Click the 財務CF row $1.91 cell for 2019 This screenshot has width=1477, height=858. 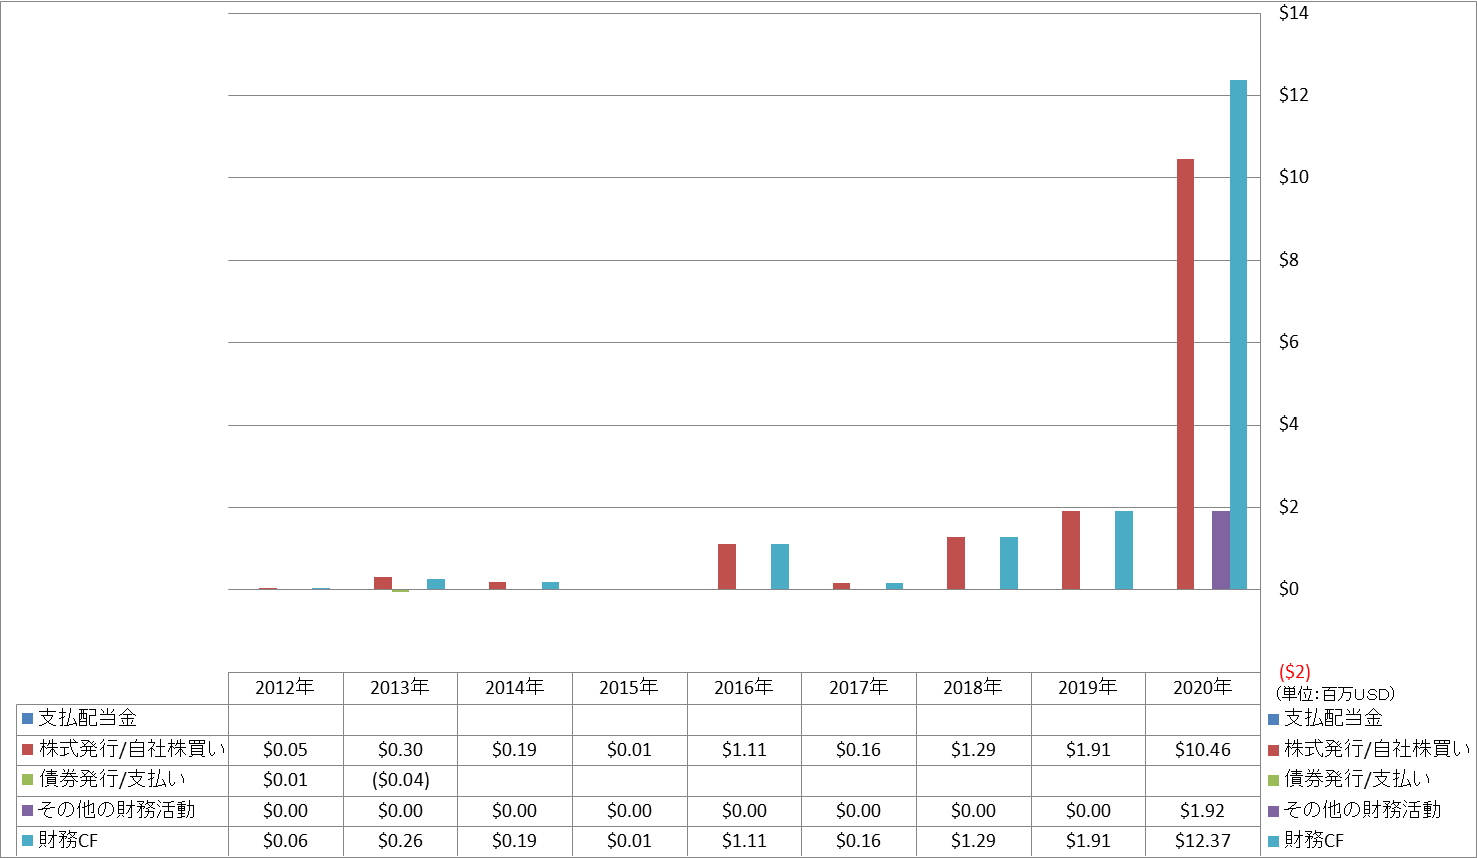(x=1088, y=841)
